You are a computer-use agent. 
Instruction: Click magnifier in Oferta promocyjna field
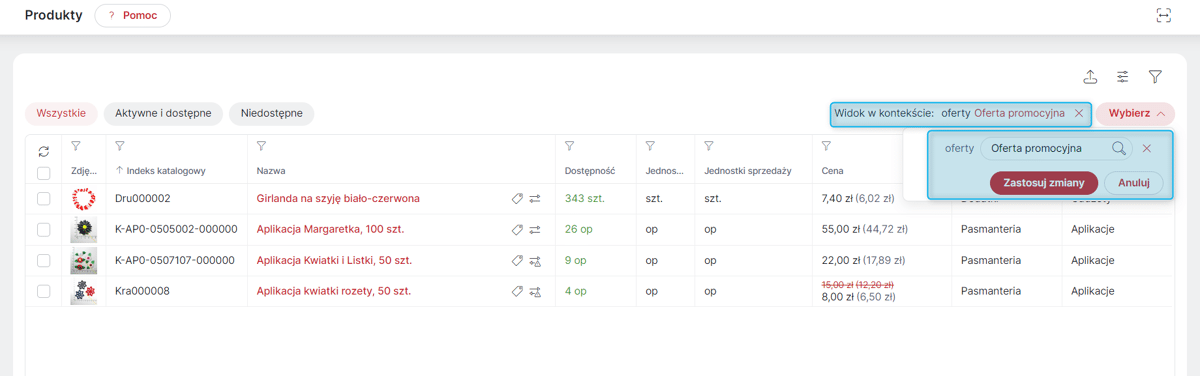(x=1119, y=148)
